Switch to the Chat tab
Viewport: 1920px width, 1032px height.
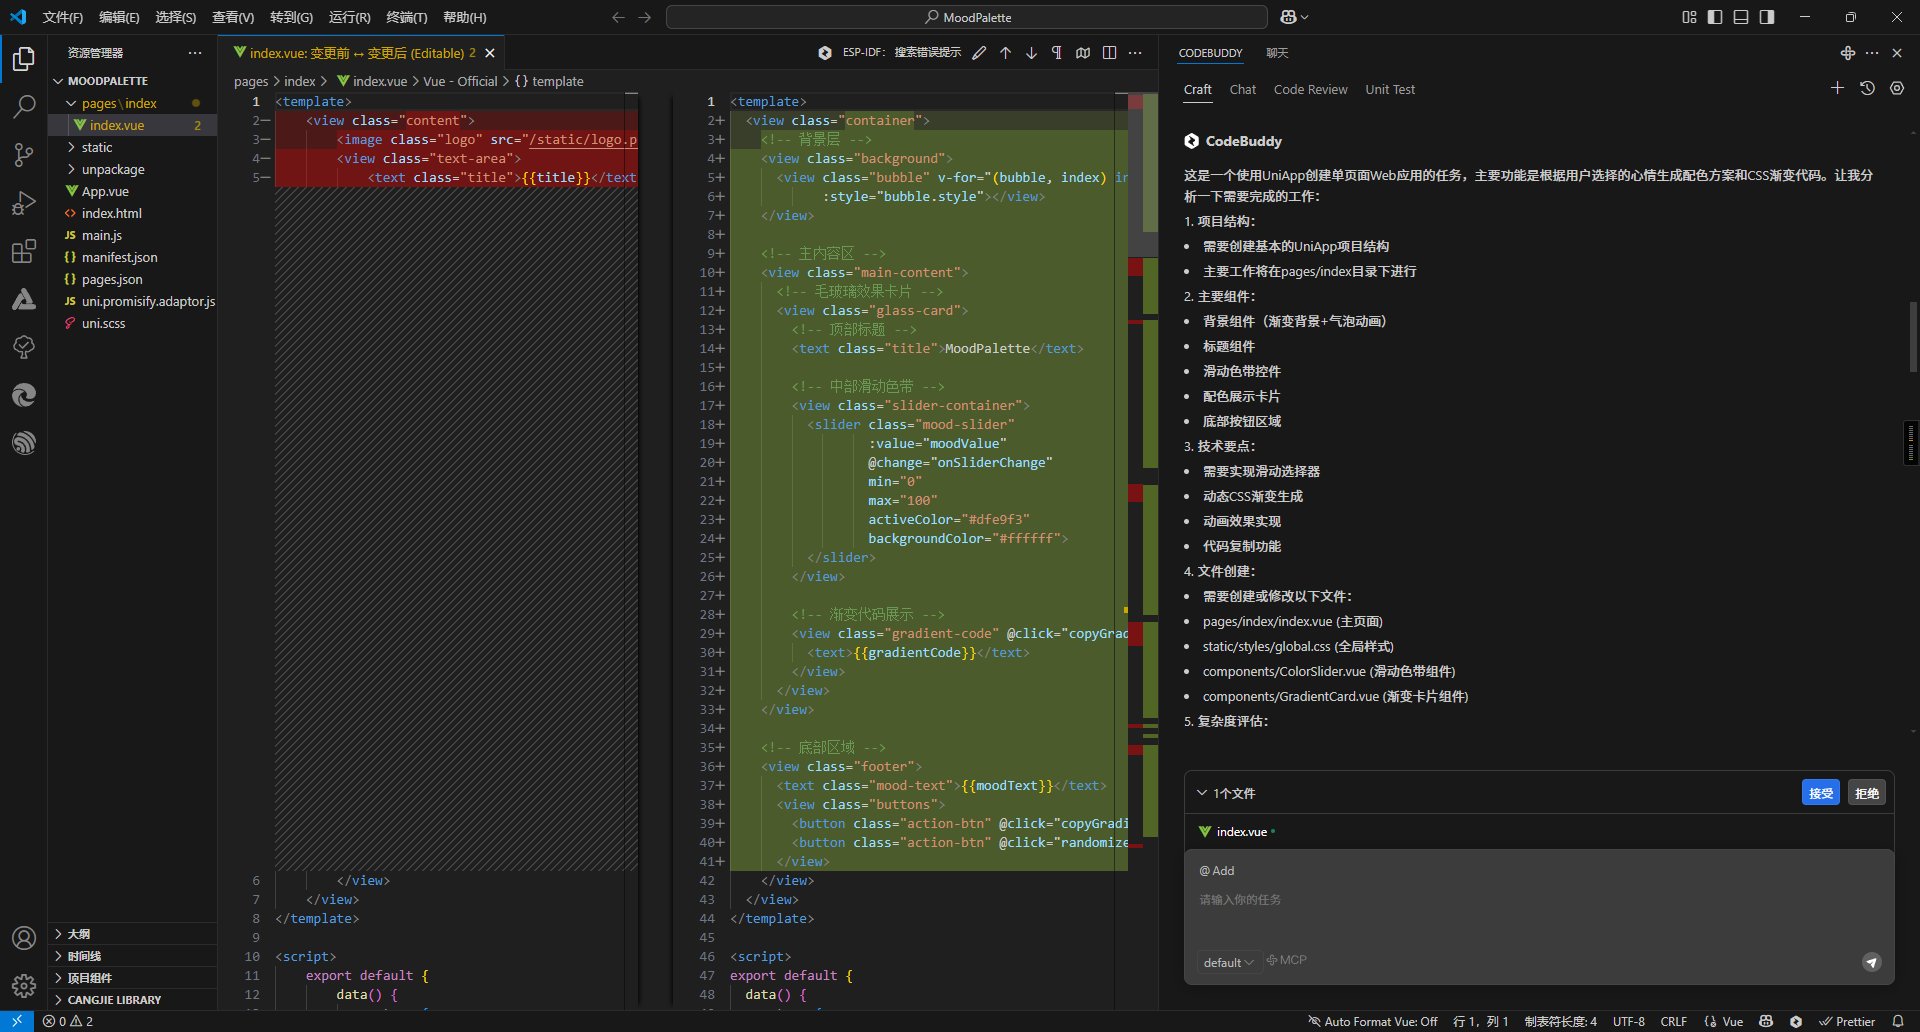click(1243, 89)
